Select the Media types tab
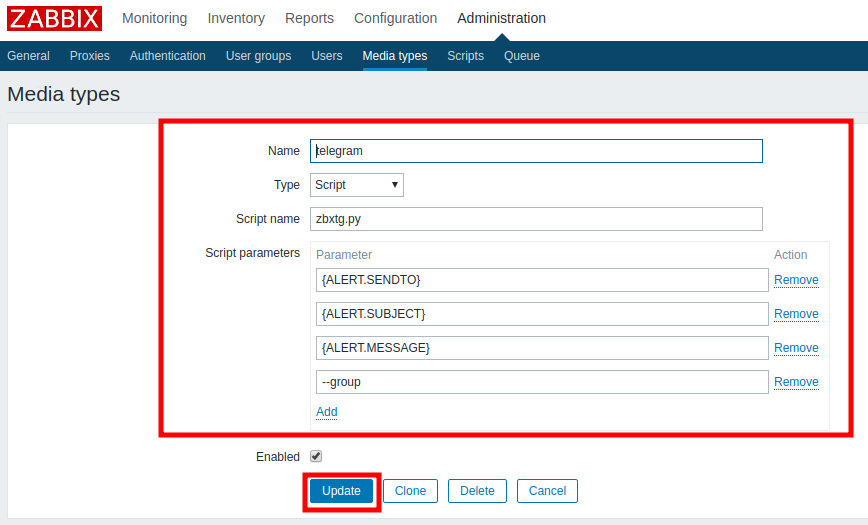868x525 pixels. tap(395, 56)
